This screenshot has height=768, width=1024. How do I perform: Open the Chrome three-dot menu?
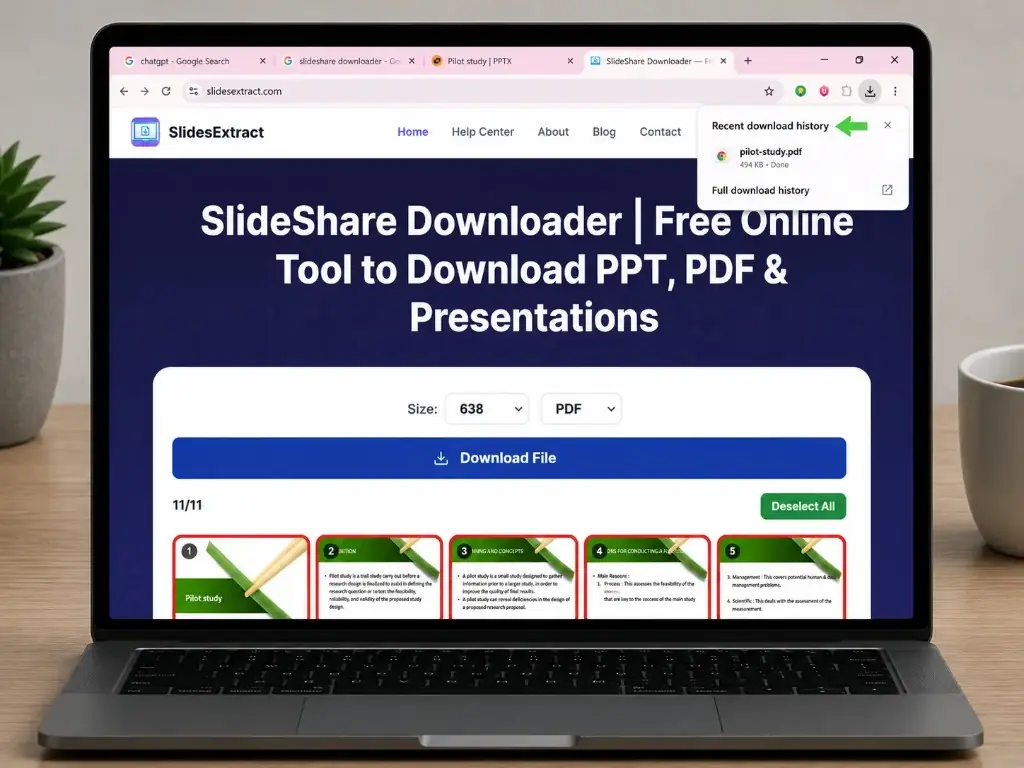pyautogui.click(x=895, y=91)
